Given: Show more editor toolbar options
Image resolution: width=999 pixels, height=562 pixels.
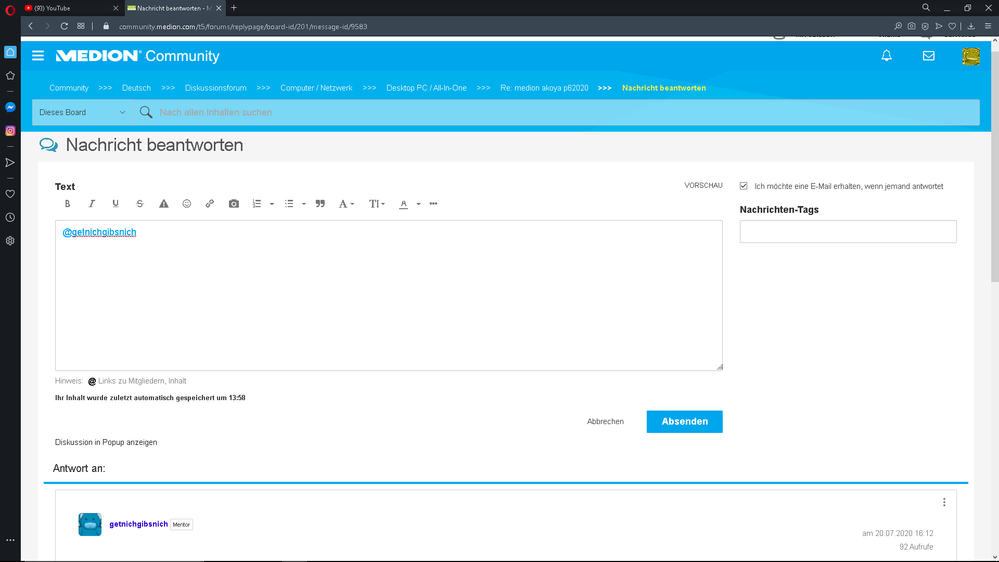Looking at the screenshot, I should [x=433, y=204].
